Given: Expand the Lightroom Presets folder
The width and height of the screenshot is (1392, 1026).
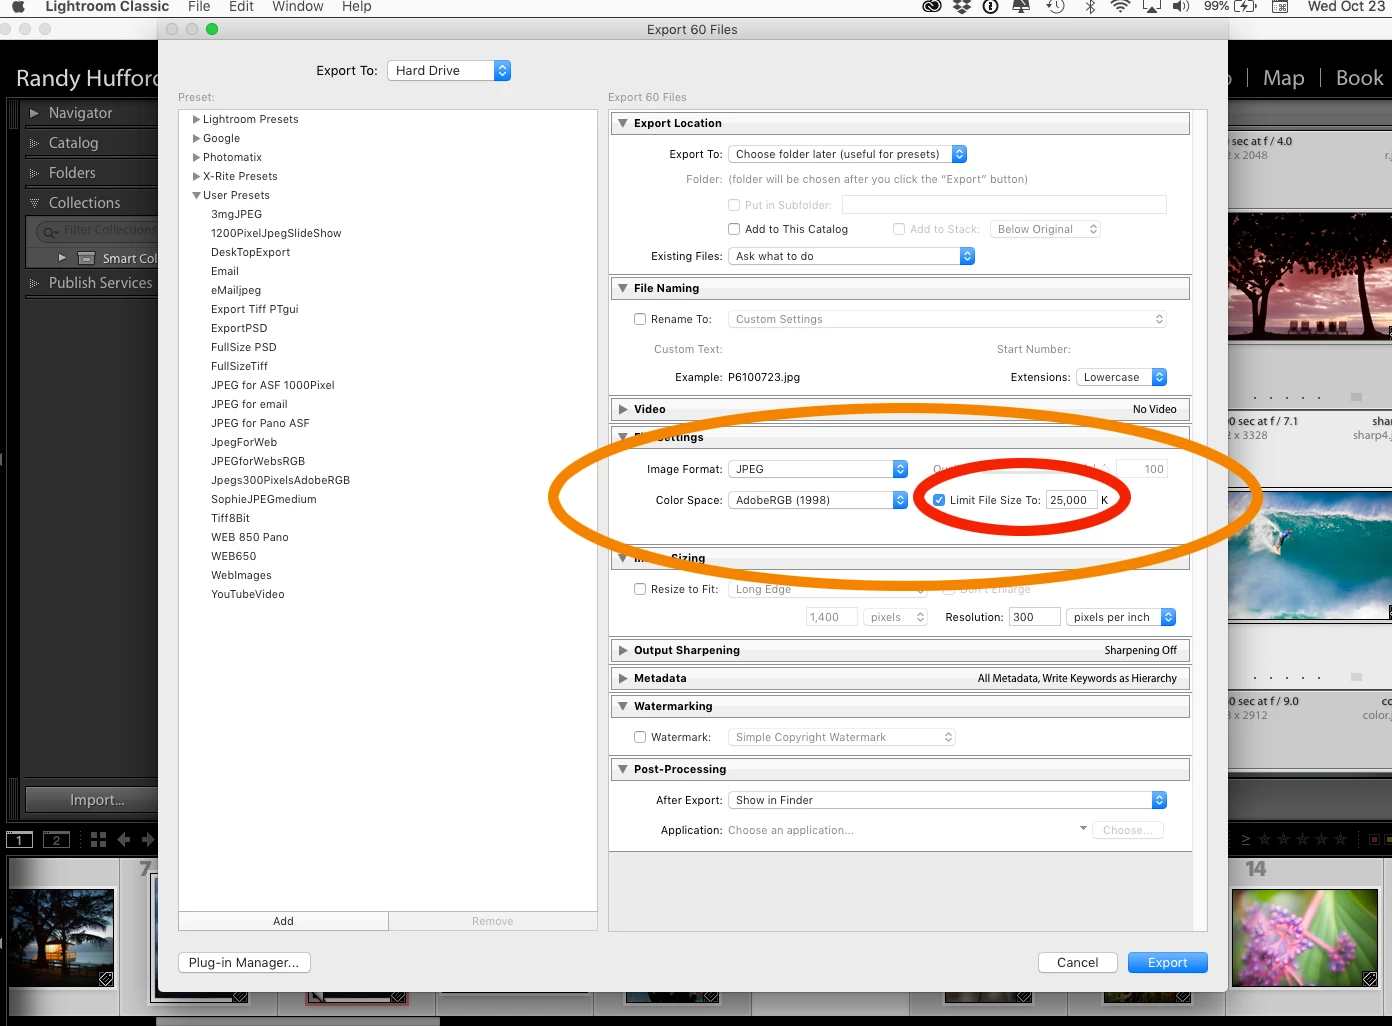Looking at the screenshot, I should click(x=197, y=119).
